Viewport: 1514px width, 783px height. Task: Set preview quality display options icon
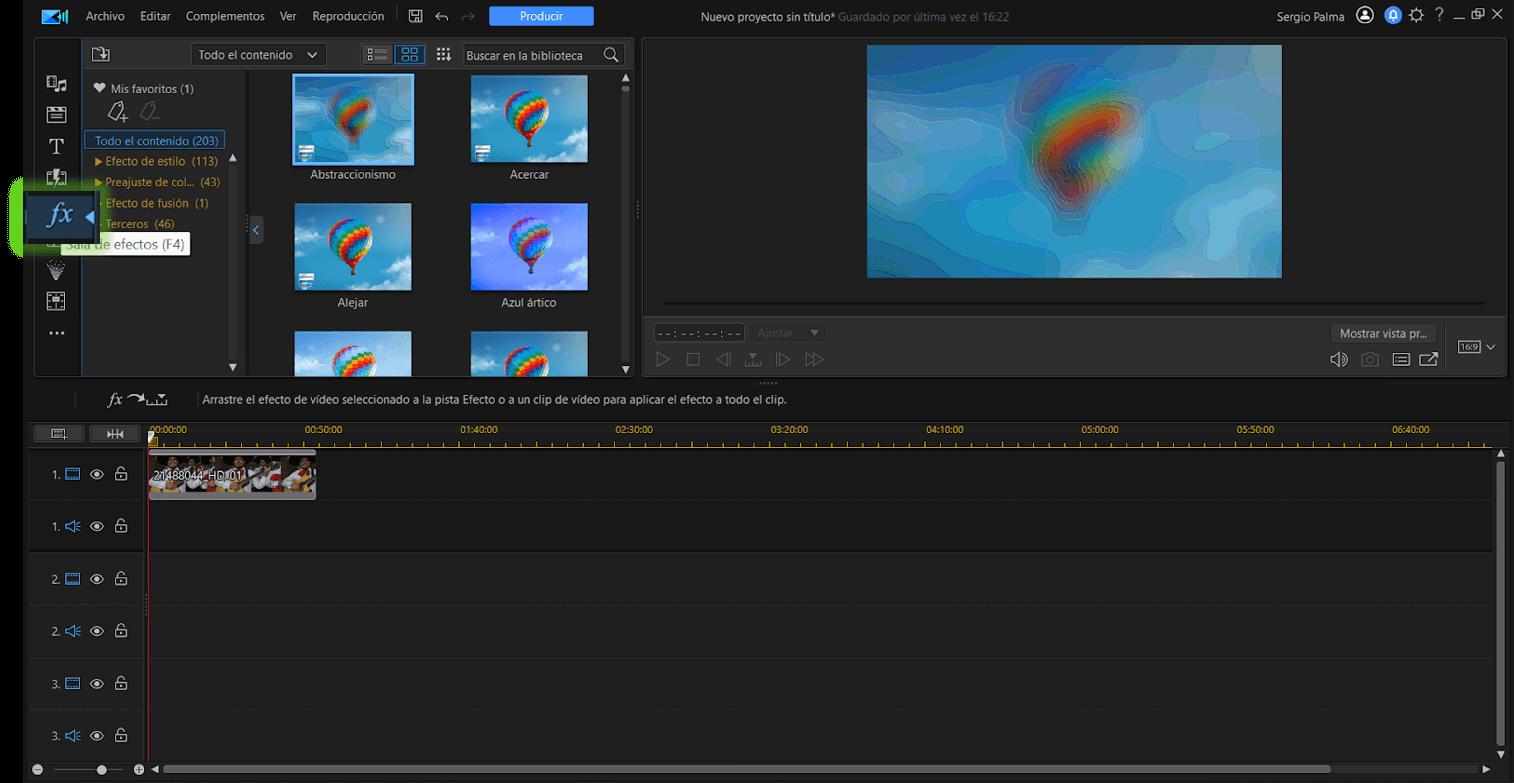pos(1401,359)
